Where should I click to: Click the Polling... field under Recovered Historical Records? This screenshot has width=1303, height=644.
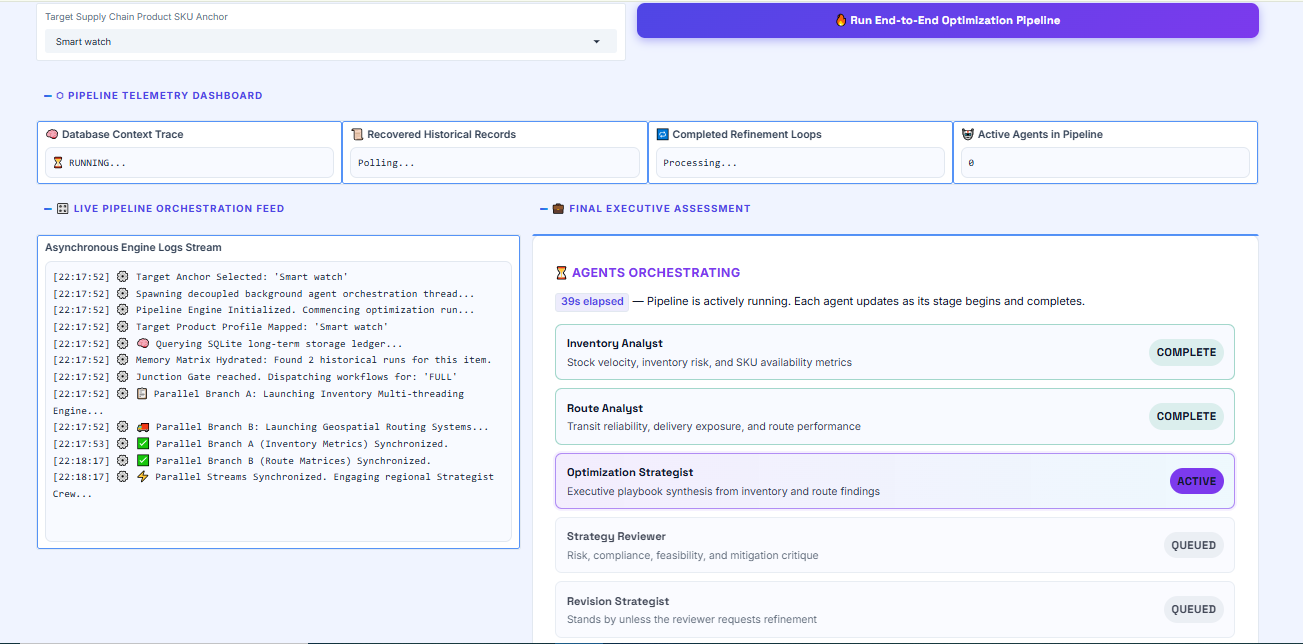point(494,163)
